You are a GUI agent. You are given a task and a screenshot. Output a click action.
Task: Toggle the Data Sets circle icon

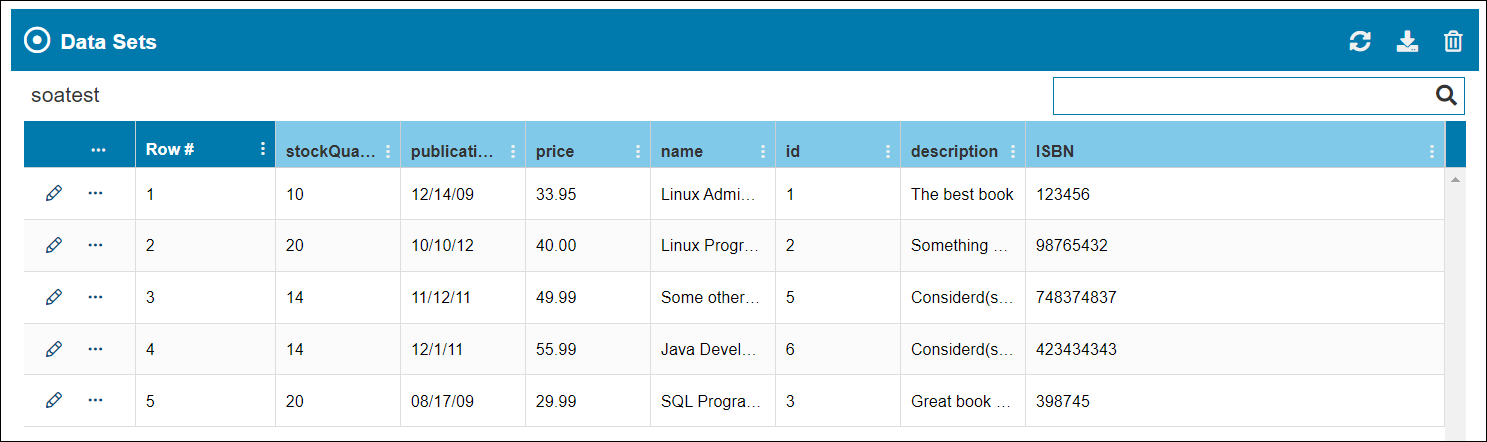coord(37,41)
